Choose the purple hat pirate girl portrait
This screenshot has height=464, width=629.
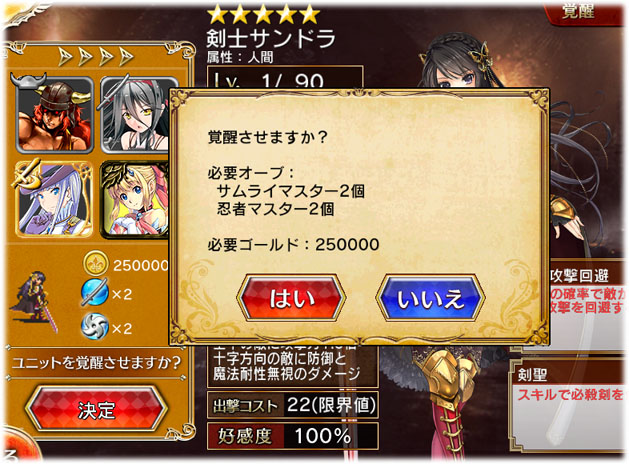pos(55,199)
